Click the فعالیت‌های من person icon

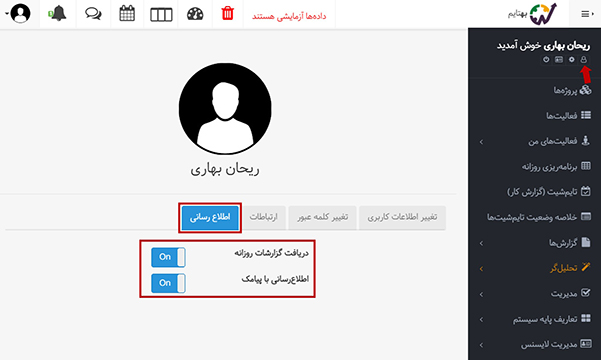click(x=585, y=140)
